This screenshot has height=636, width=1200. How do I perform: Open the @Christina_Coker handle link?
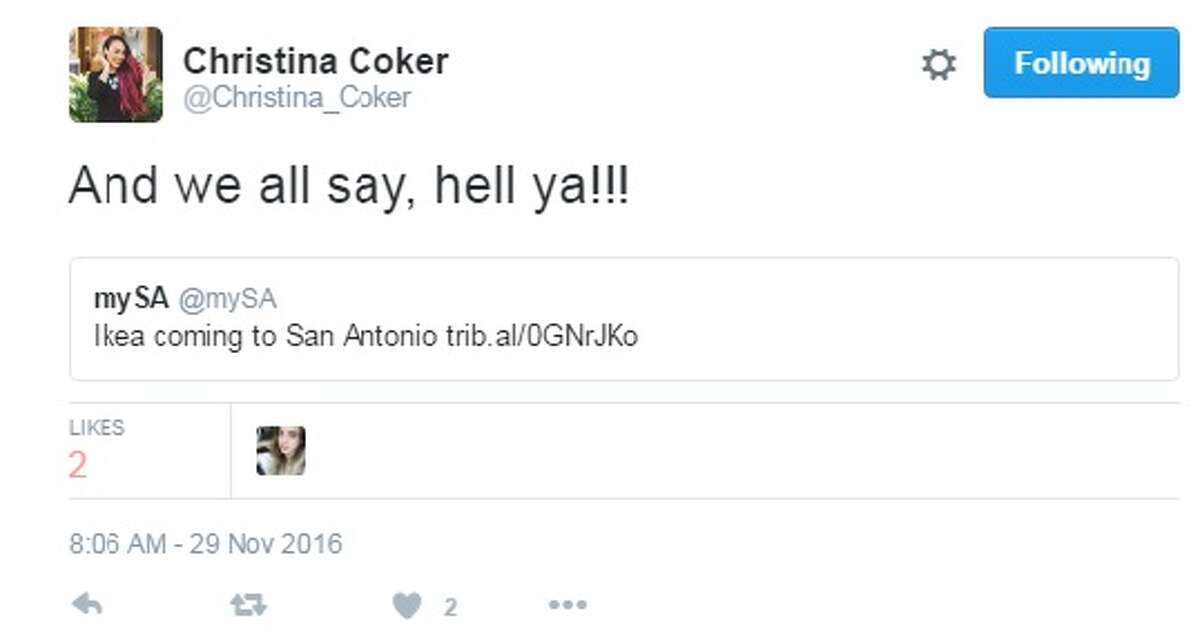click(x=297, y=97)
